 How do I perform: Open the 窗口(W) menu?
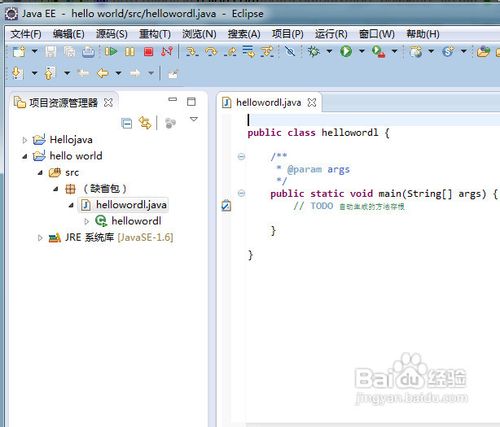pyautogui.click(x=377, y=34)
